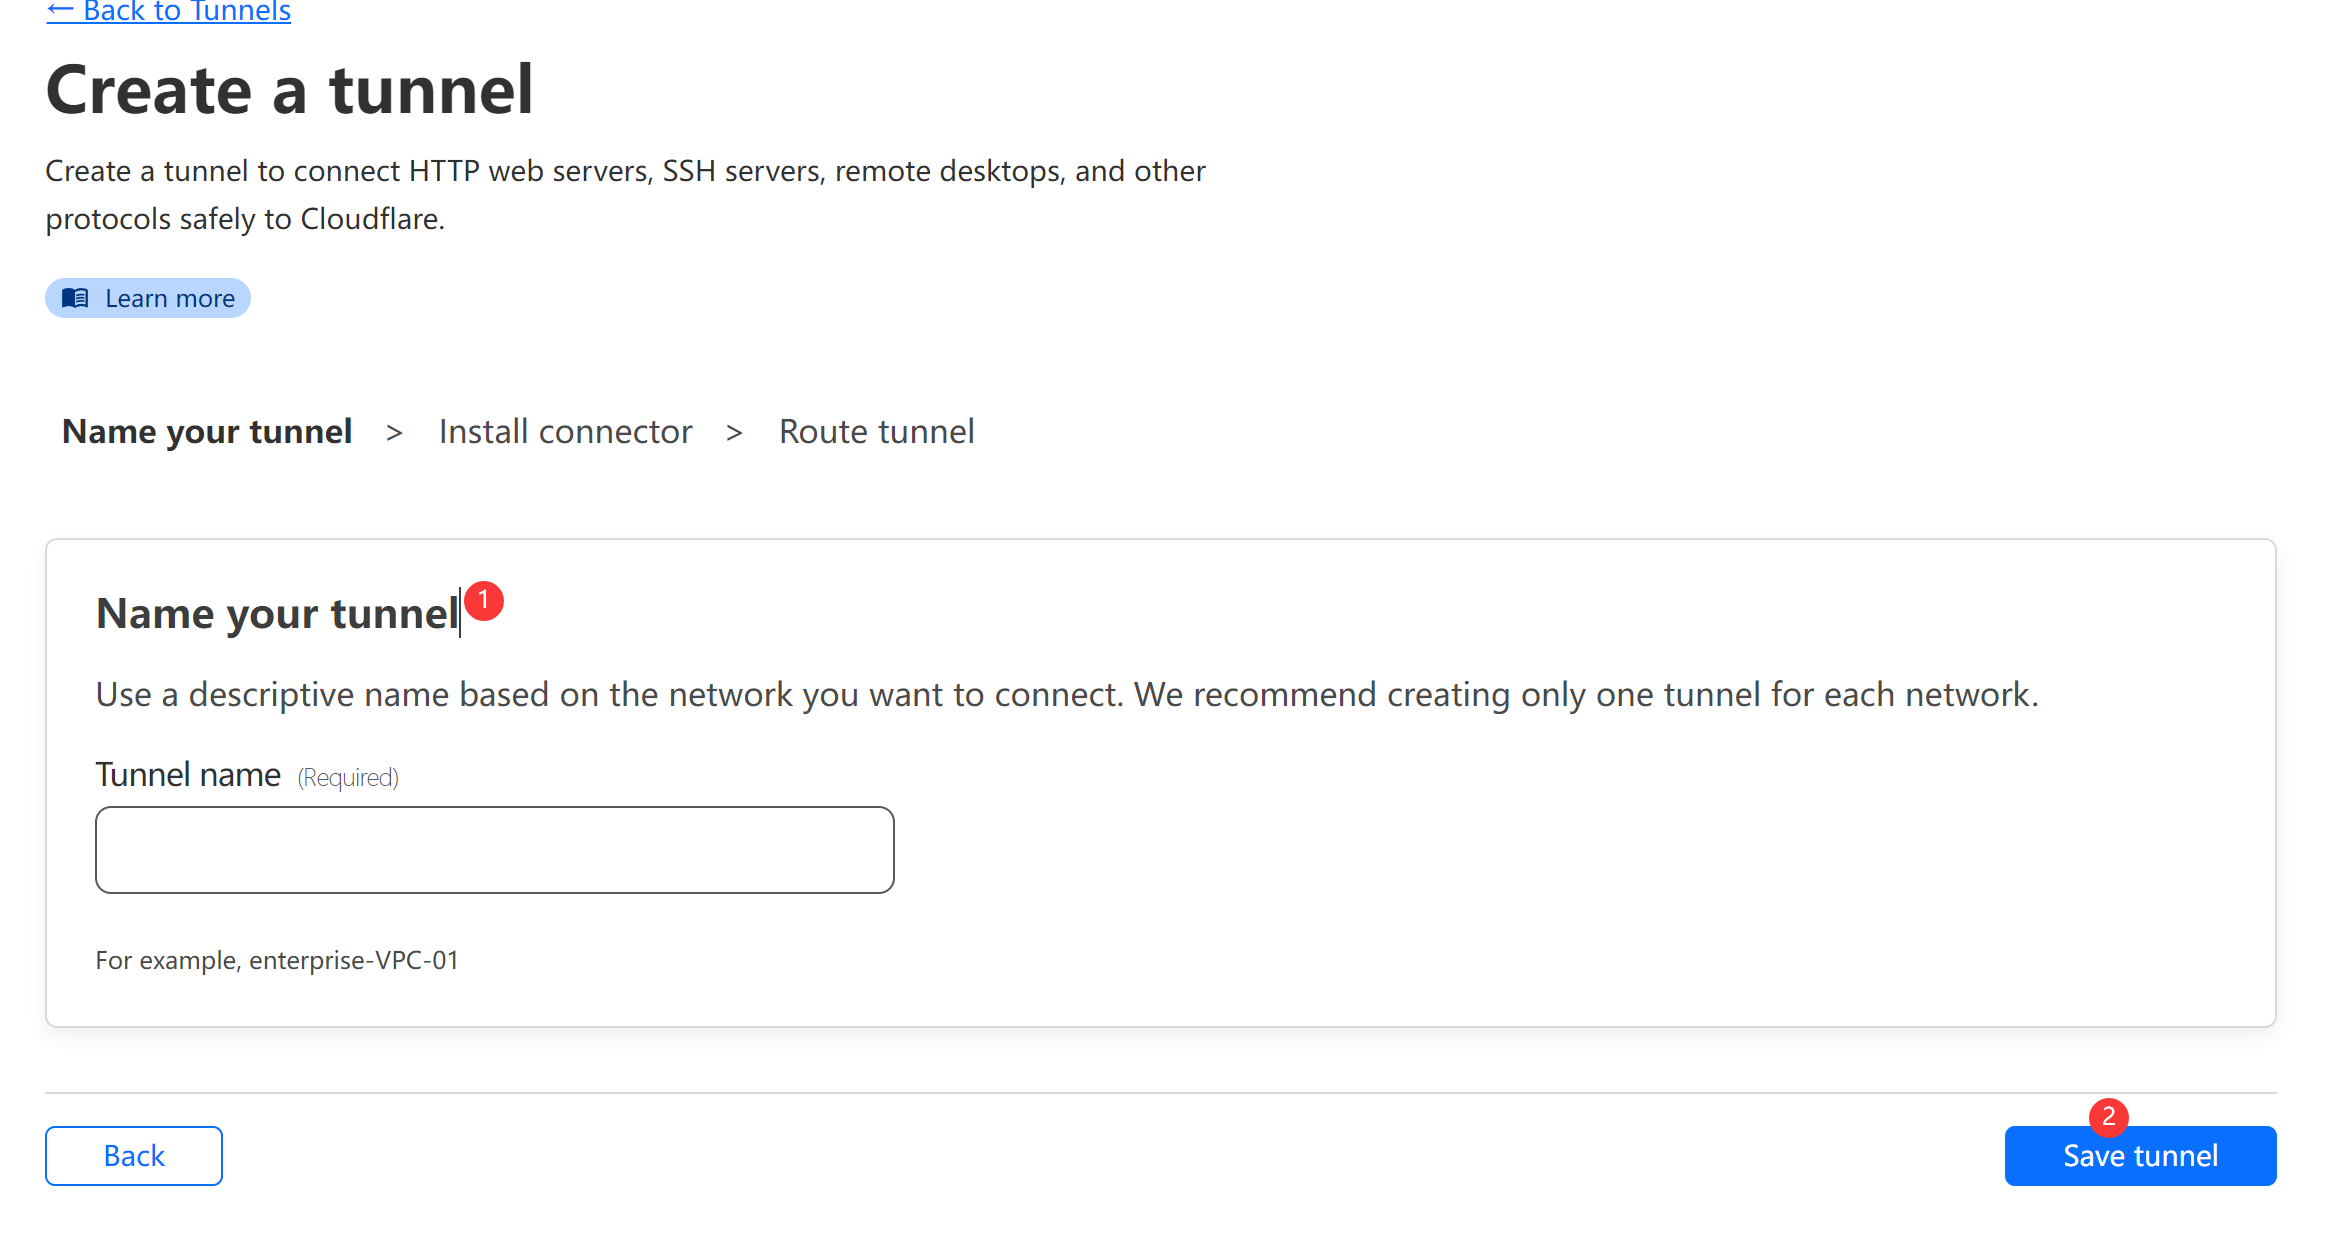This screenshot has height=1252, width=2336.
Task: Click the red annotation badge numbered 2
Action: [x=2108, y=1117]
